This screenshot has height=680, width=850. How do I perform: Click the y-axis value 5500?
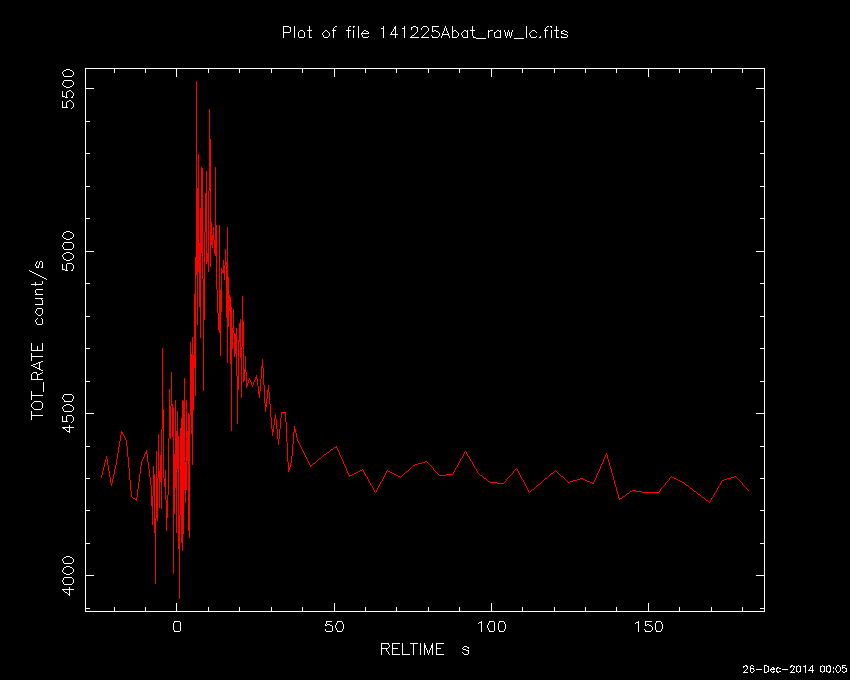point(68,89)
